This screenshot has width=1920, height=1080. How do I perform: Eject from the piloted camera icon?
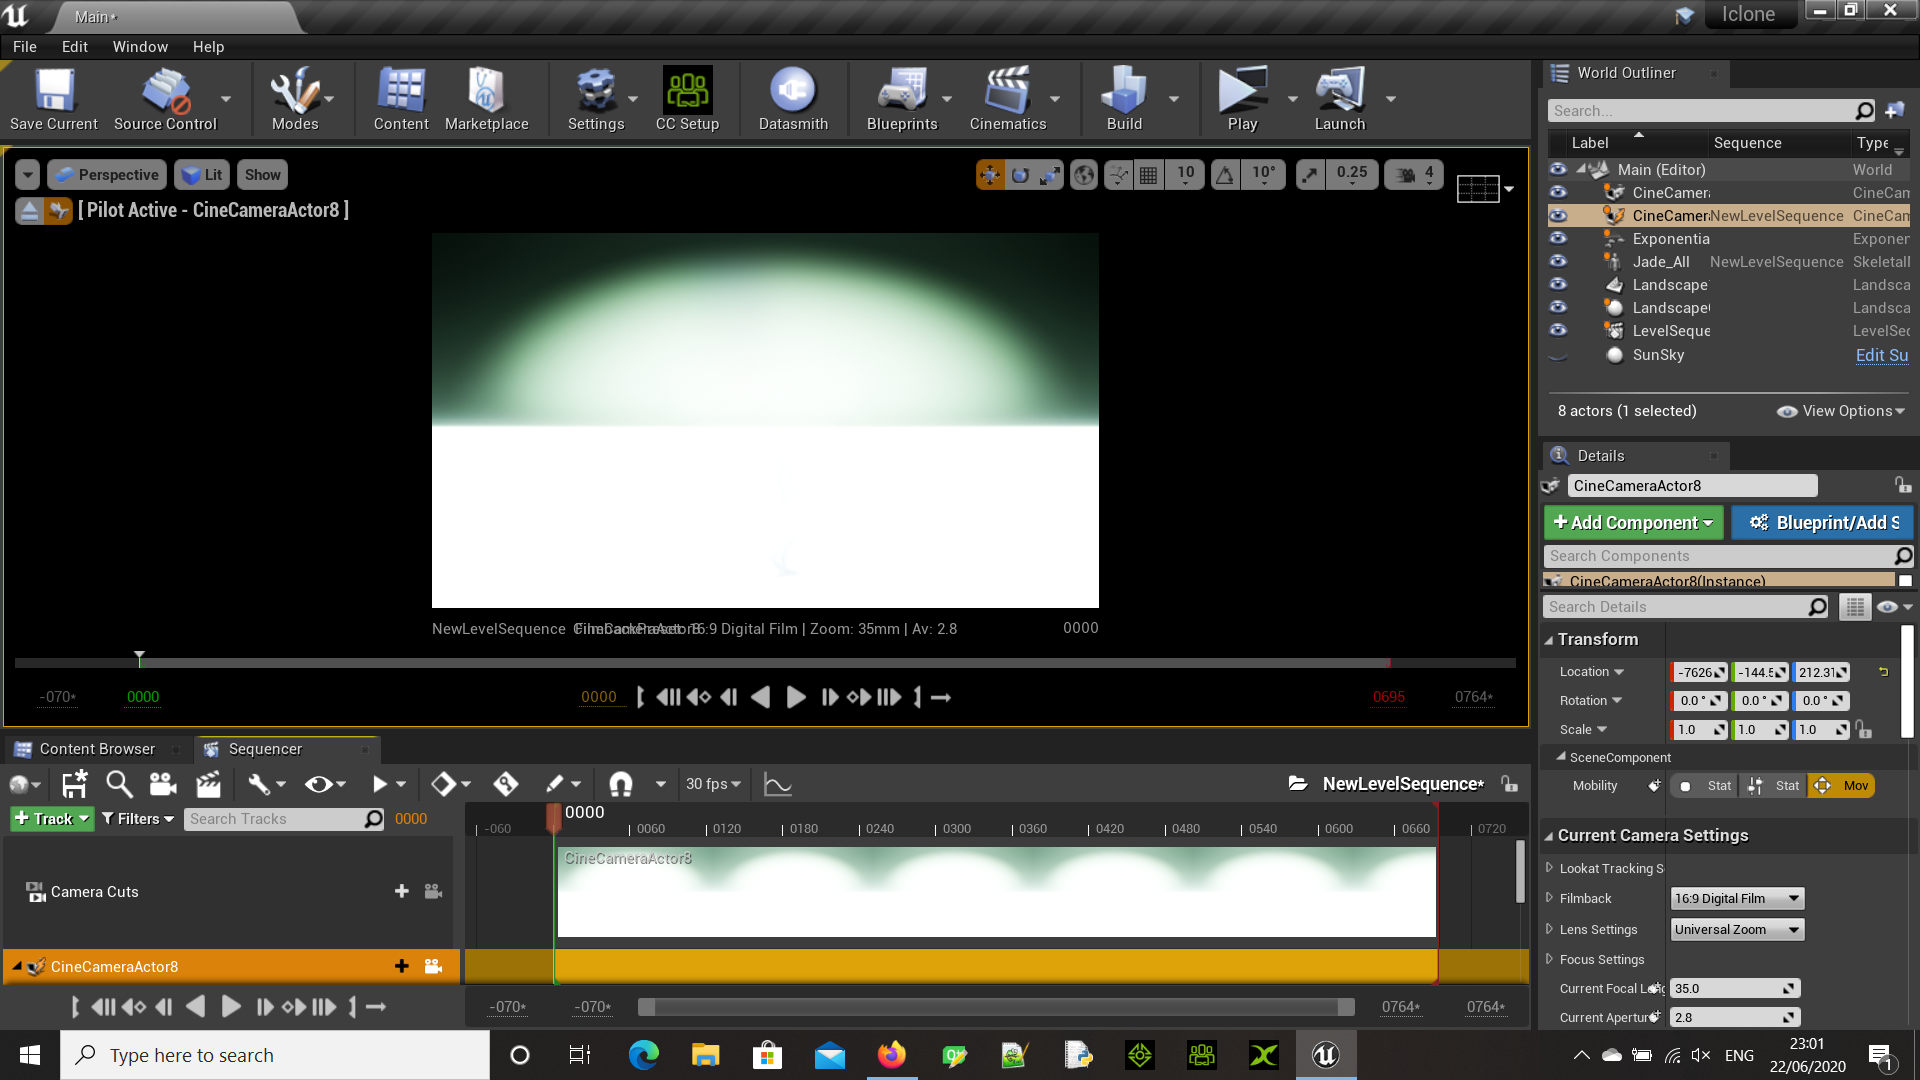(x=30, y=211)
